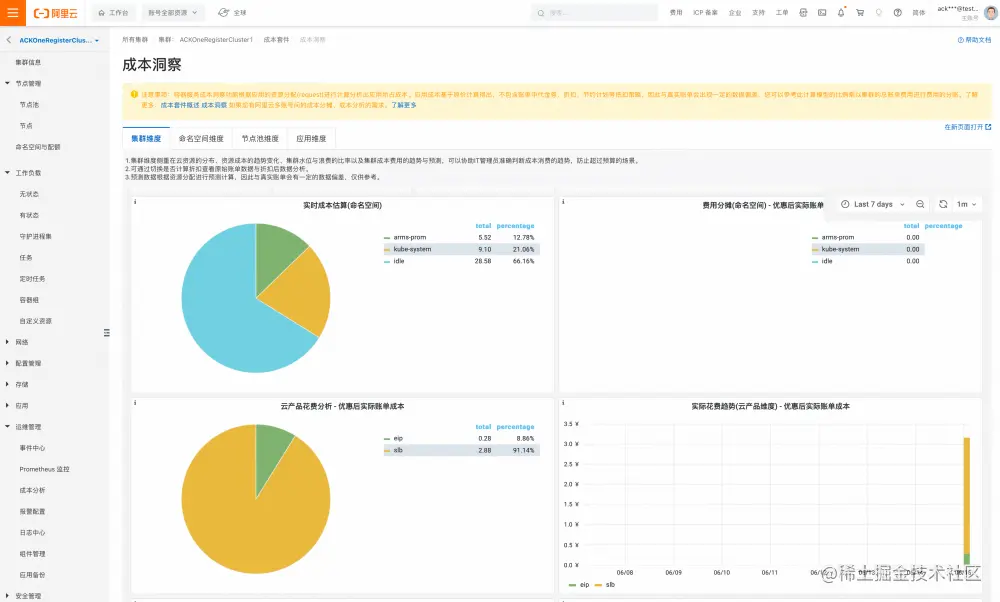Click the user avatar picture
The height and width of the screenshot is (602, 1000).
pos(991,12)
